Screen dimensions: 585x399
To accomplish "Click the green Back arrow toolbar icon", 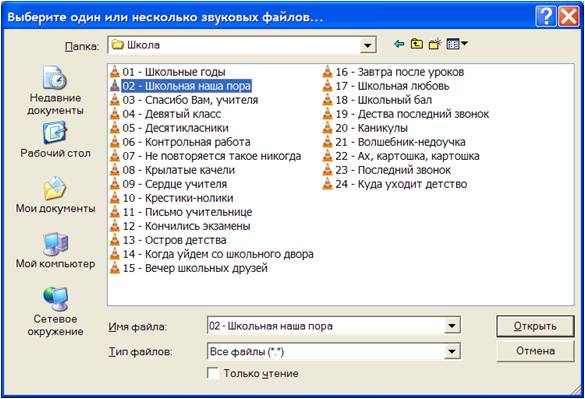I will pos(399,44).
